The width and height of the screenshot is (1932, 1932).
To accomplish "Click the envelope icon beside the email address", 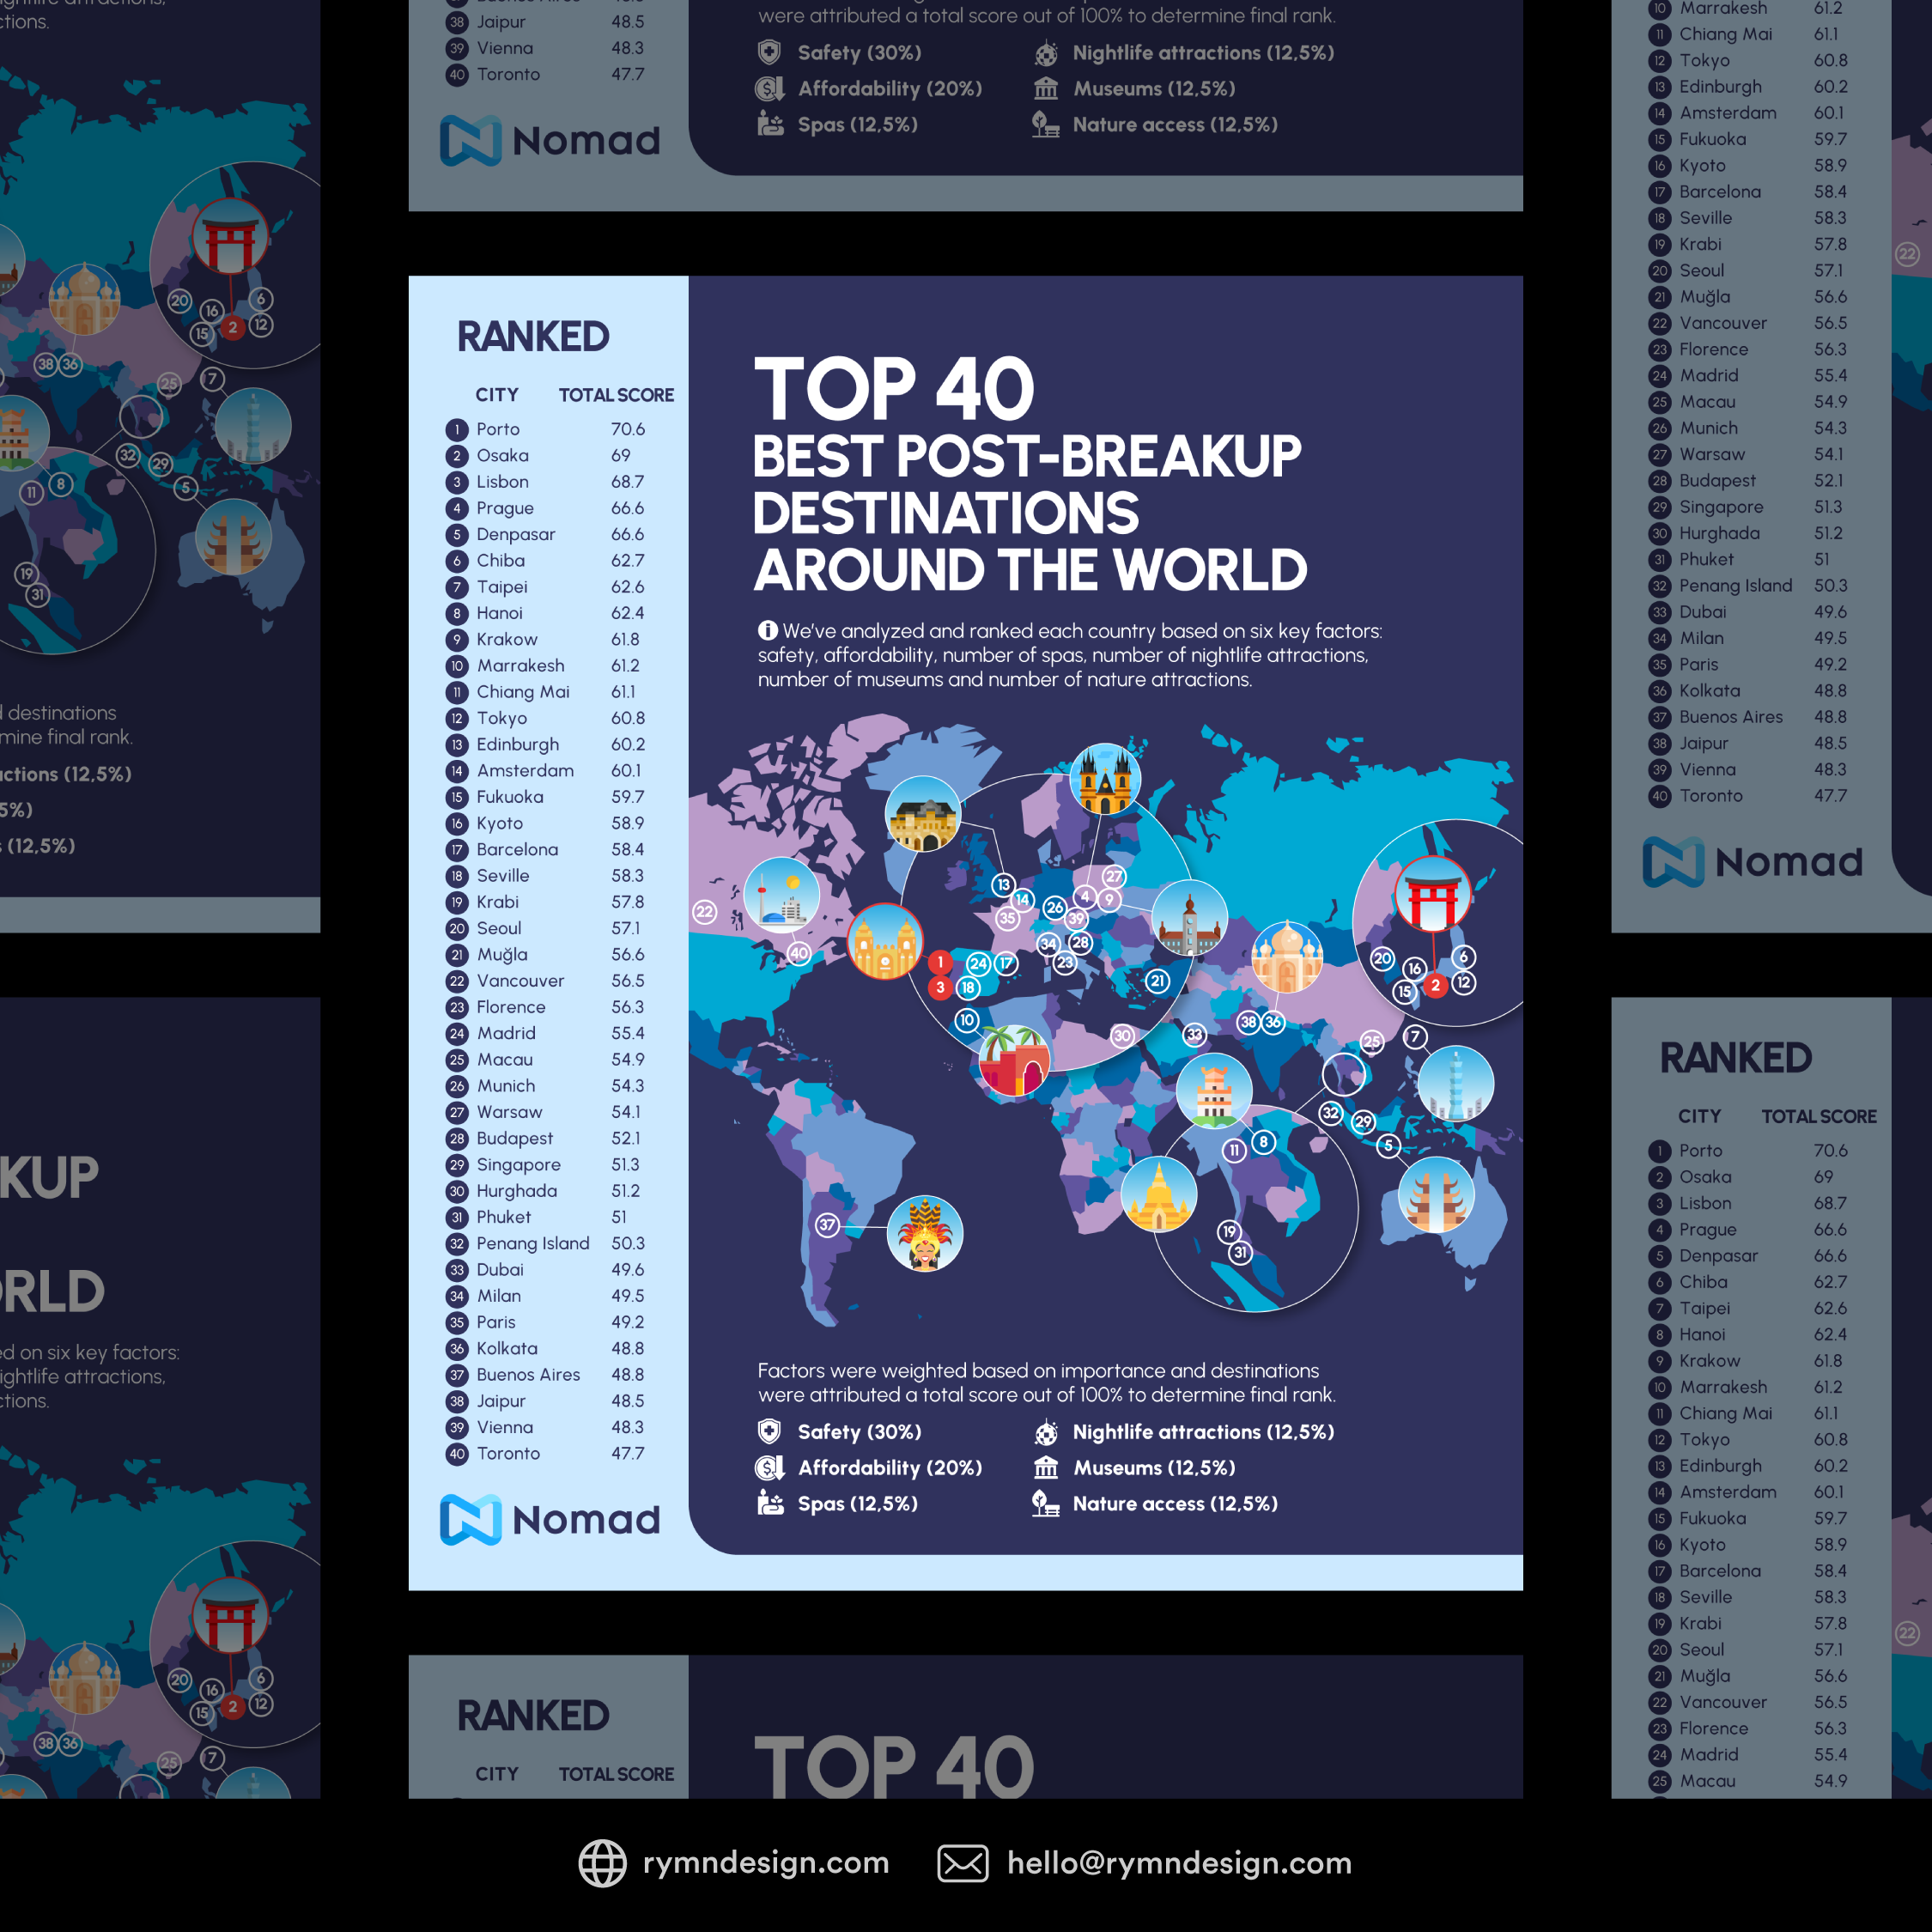I will 962,1863.
